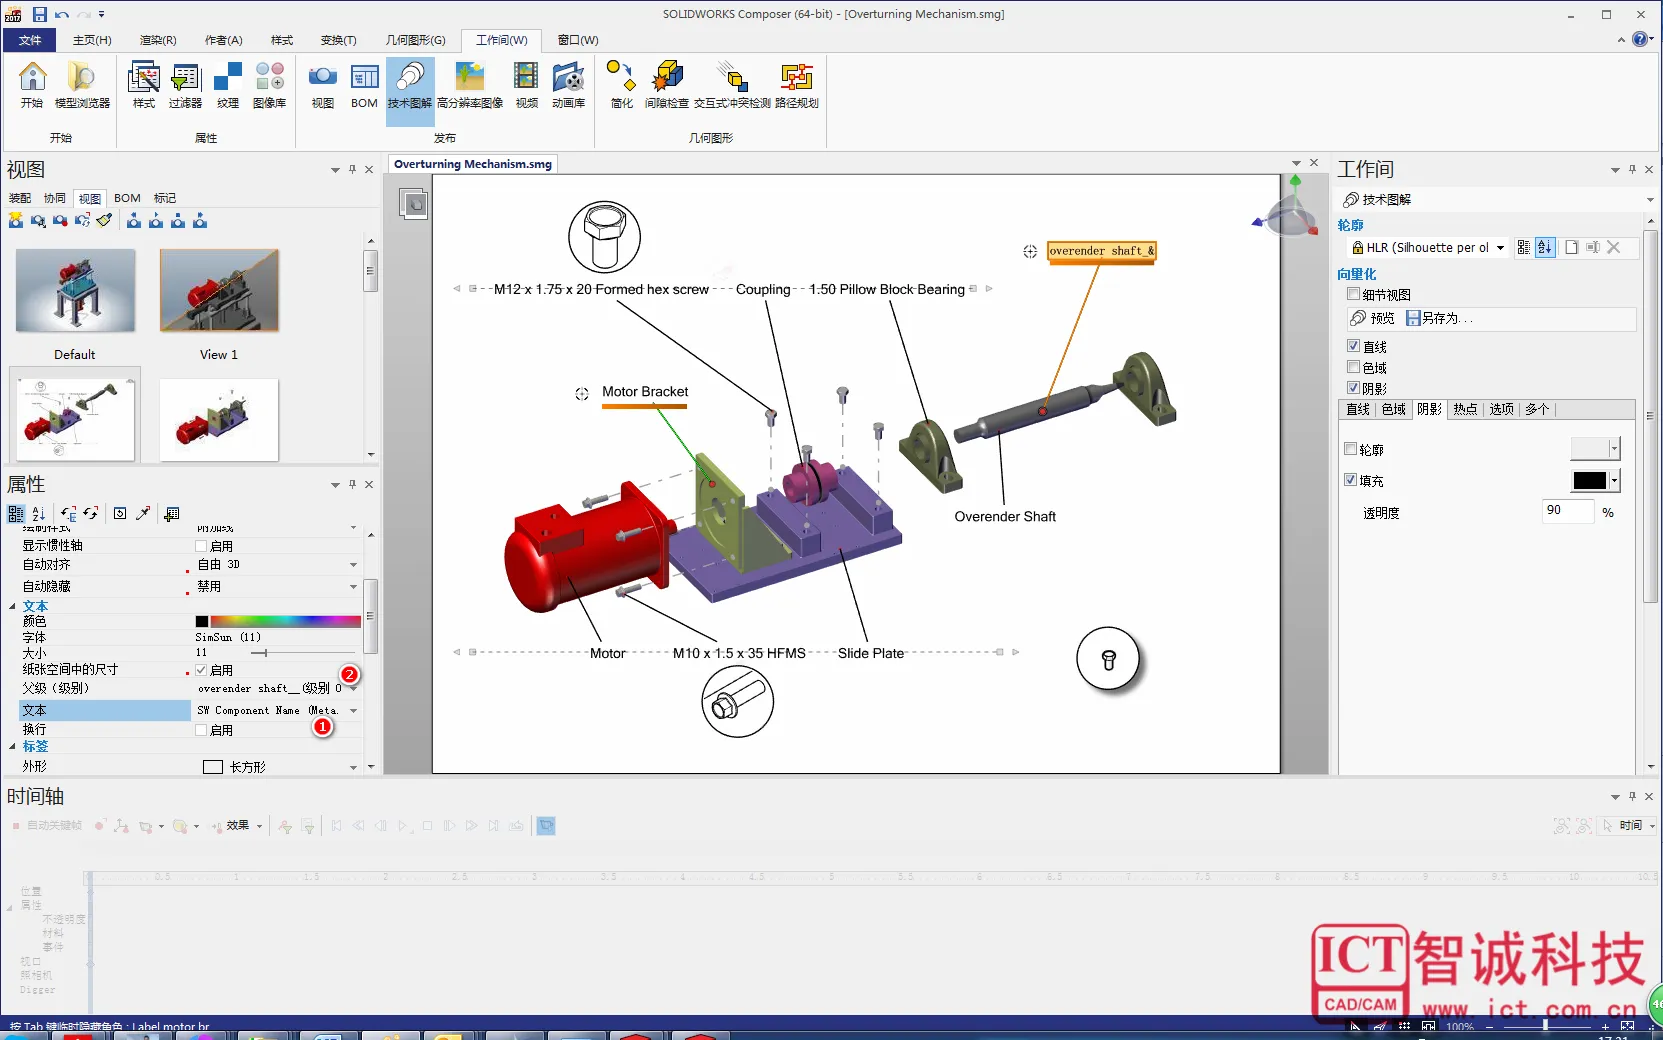Toggle the 色域 color region checkbox
Image resolution: width=1663 pixels, height=1040 pixels.
(1353, 367)
